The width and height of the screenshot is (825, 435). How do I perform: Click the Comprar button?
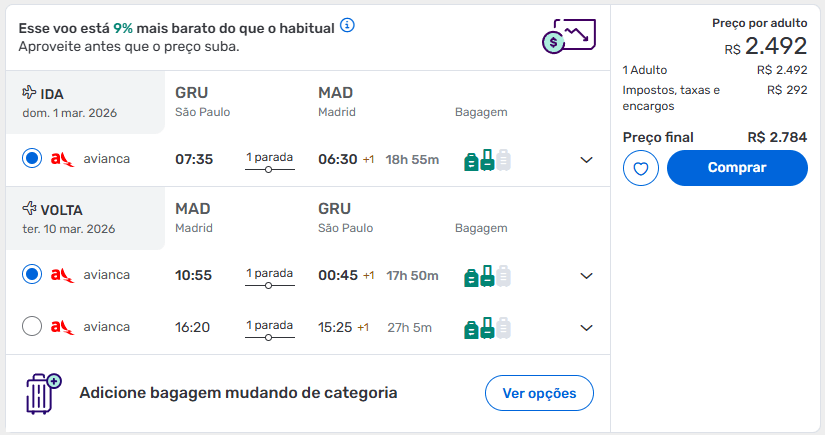click(x=737, y=168)
